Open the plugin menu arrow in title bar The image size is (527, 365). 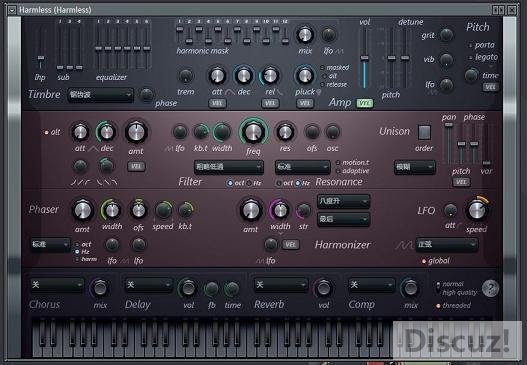tap(12, 10)
